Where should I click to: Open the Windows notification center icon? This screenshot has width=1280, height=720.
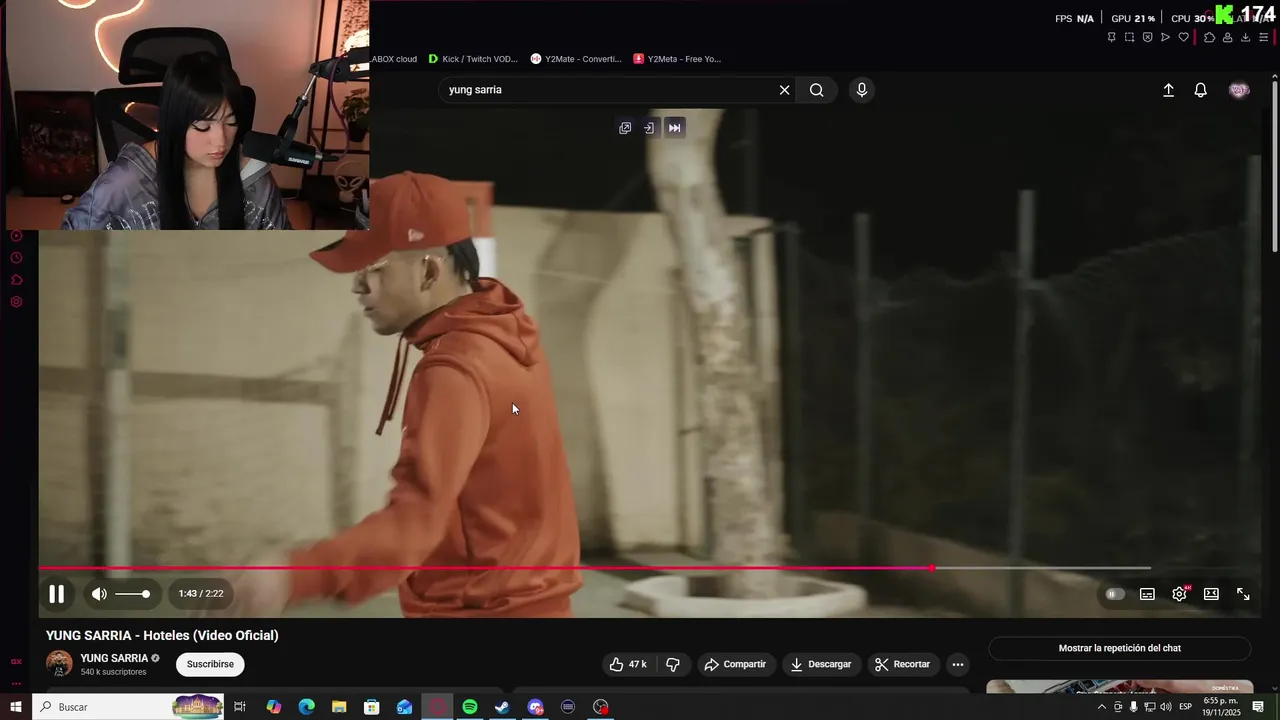point(1259,707)
